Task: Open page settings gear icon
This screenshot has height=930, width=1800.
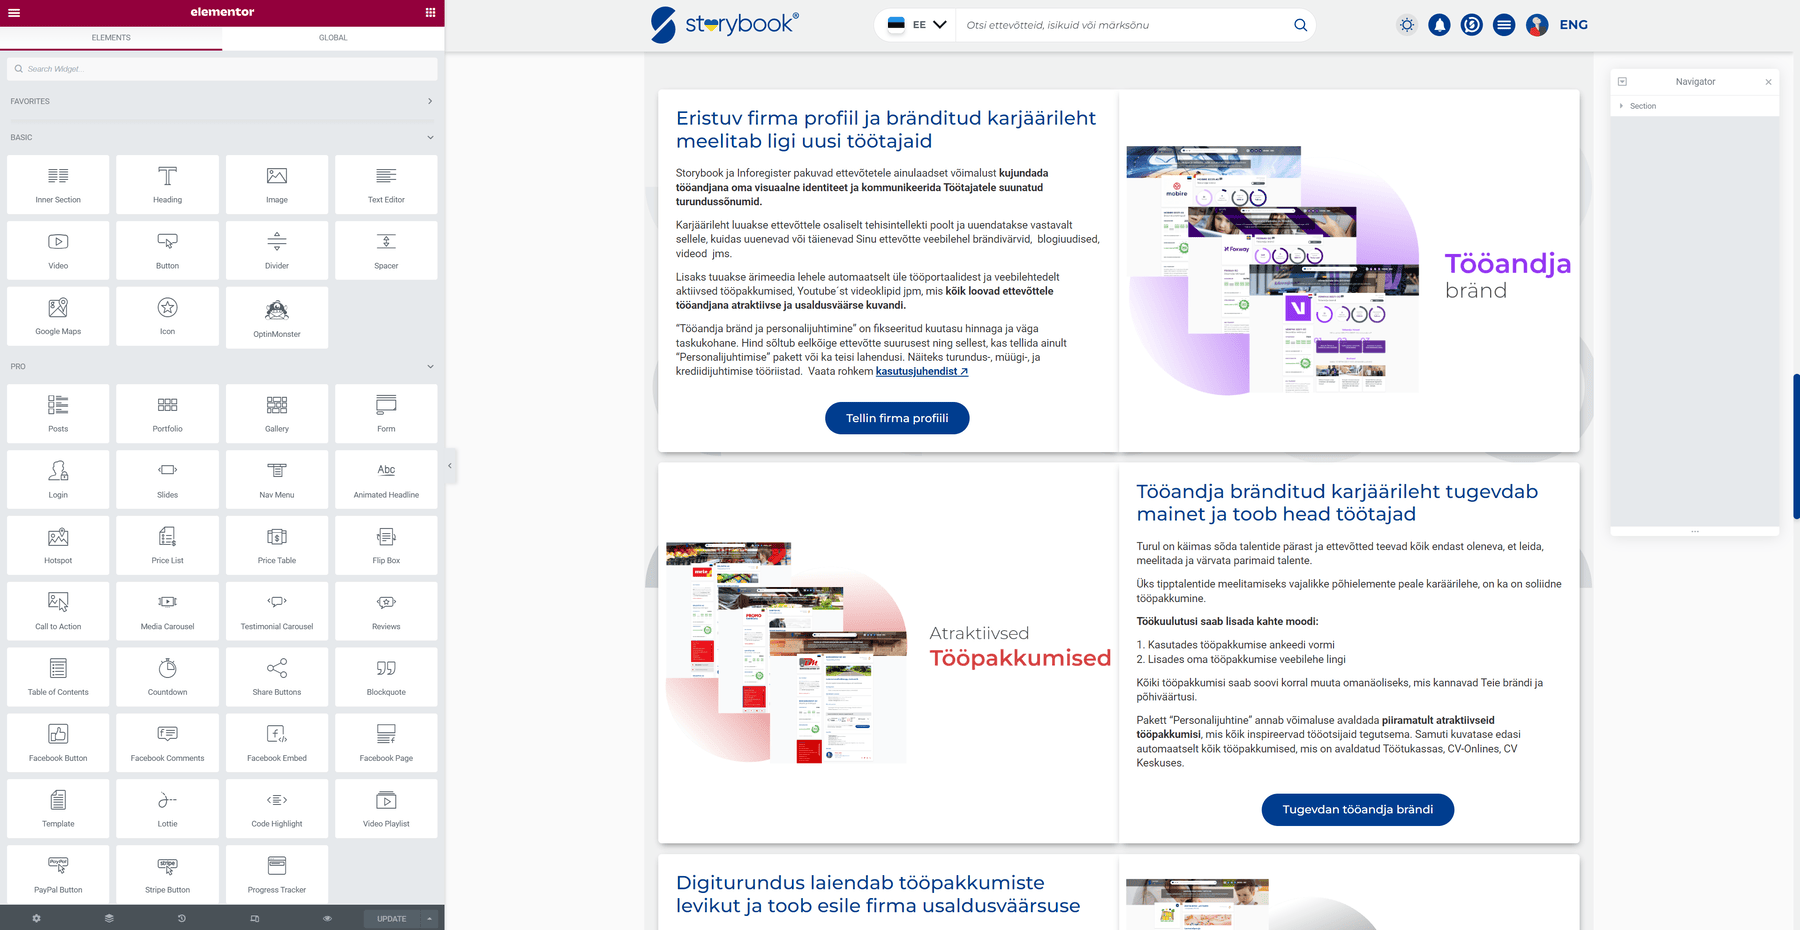Action: tap(36, 918)
